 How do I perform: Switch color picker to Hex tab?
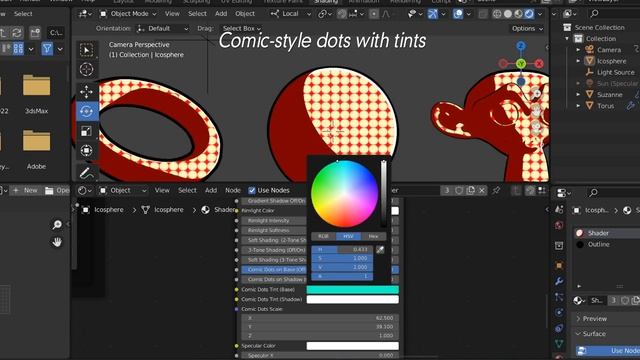[x=373, y=236]
